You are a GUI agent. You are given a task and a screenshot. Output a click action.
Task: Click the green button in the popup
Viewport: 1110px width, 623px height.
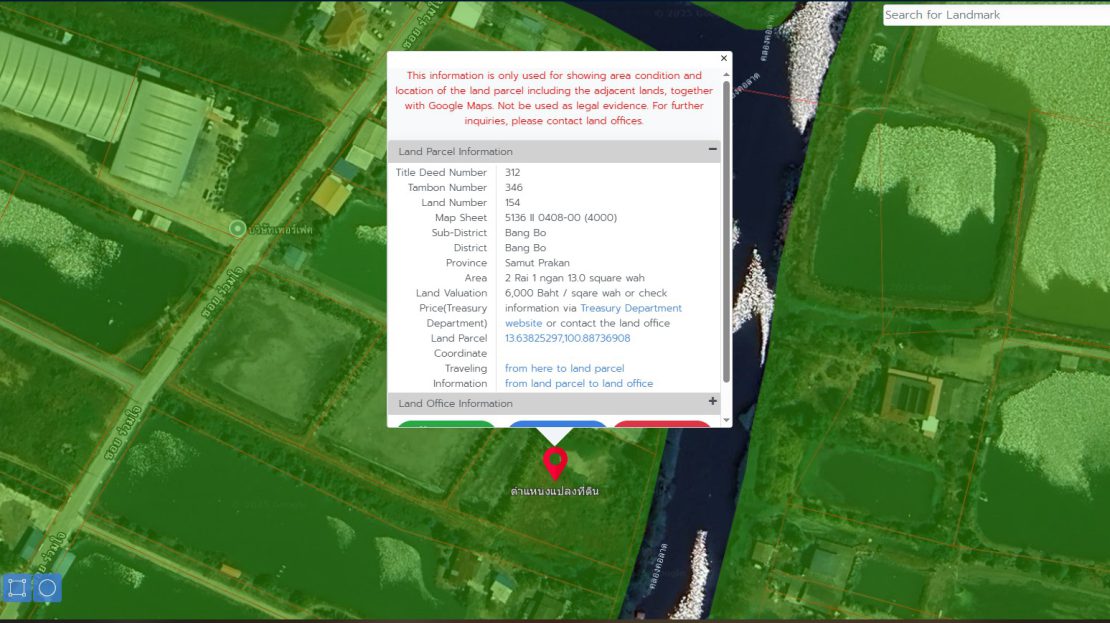pos(446,424)
